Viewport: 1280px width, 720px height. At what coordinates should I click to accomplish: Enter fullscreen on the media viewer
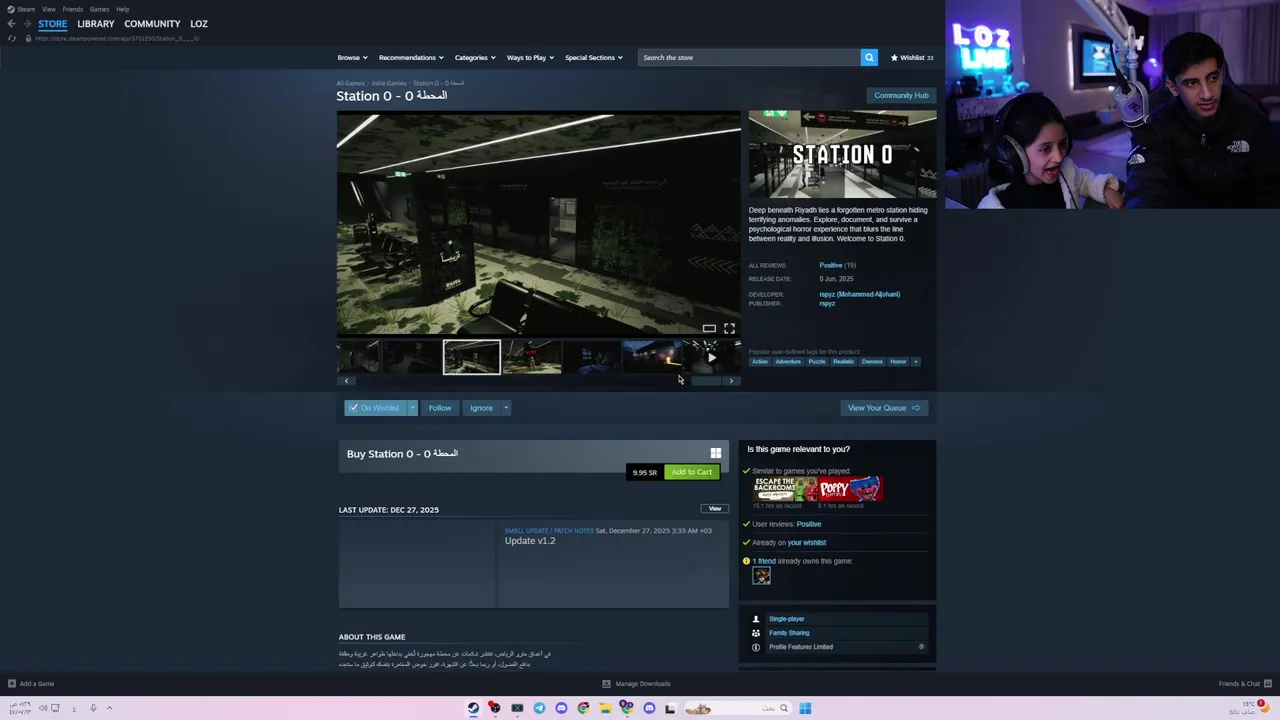(729, 328)
